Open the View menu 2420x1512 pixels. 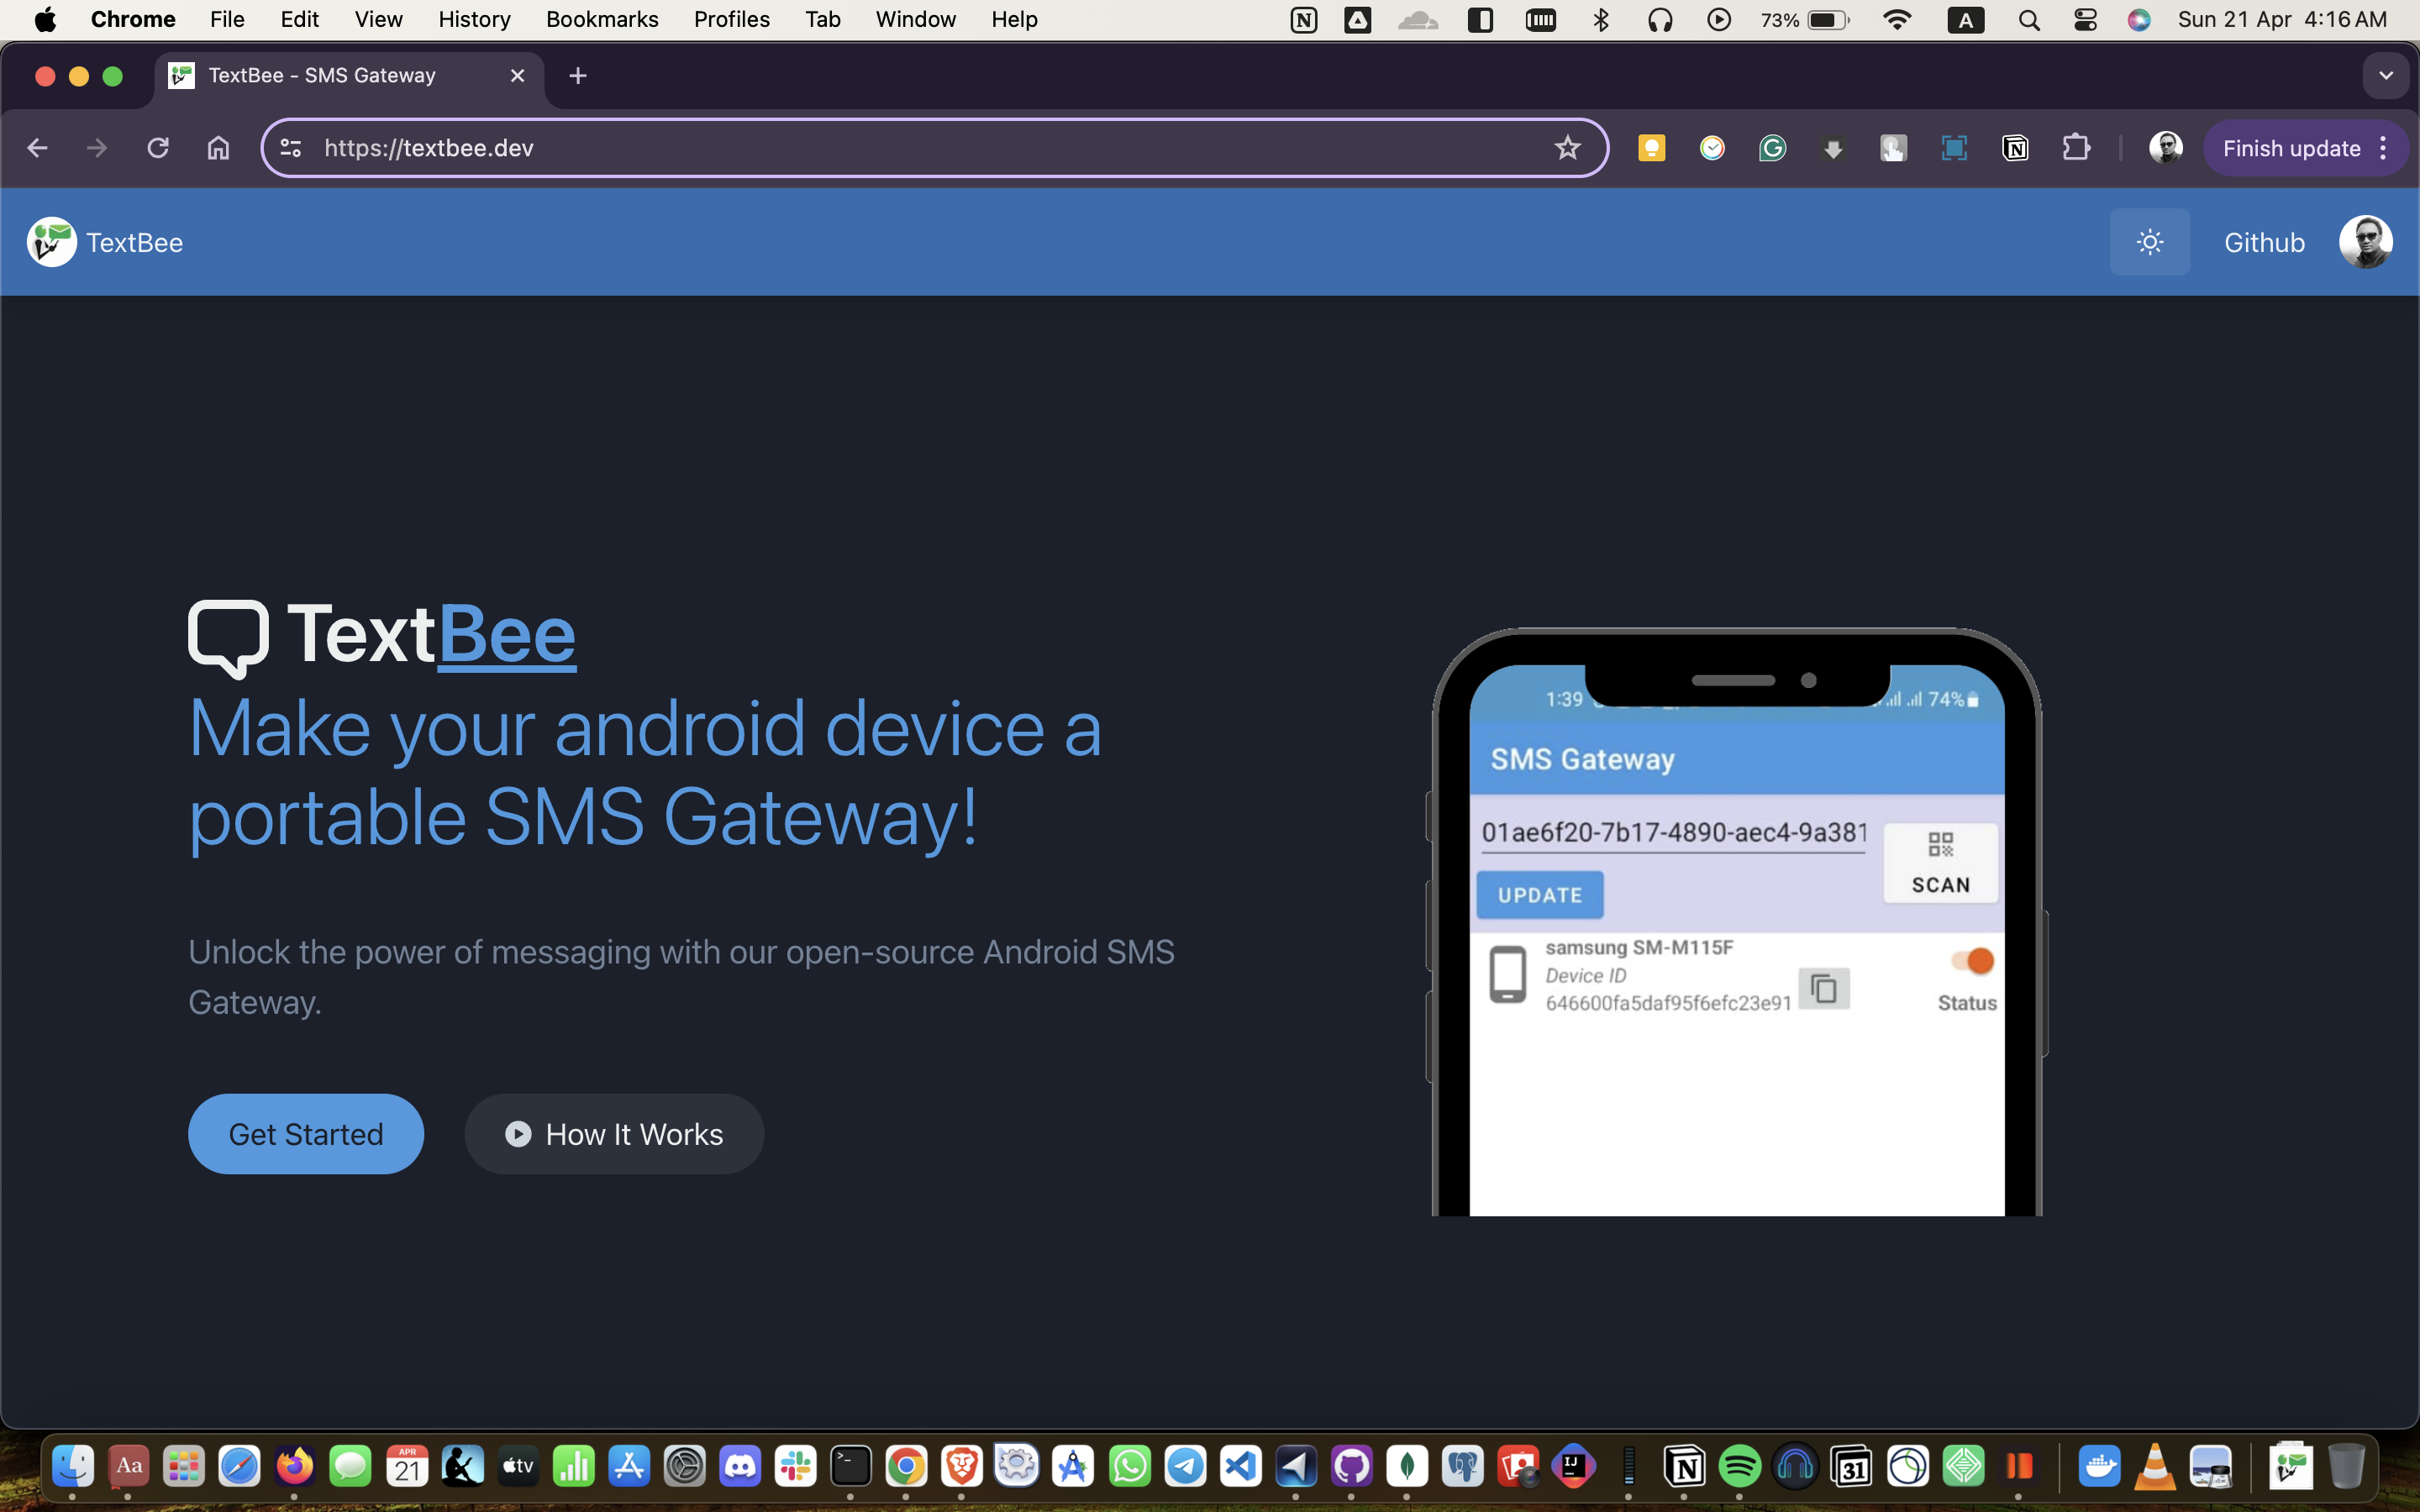point(378,19)
